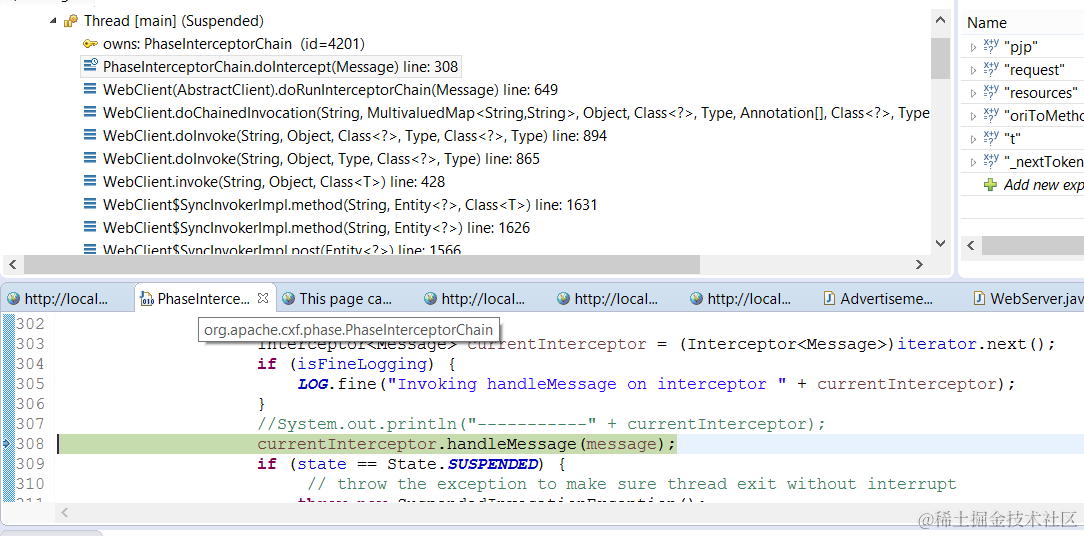Expand the "oriToMetho" expression
Screen dimensions: 1084x536
tap(973, 115)
